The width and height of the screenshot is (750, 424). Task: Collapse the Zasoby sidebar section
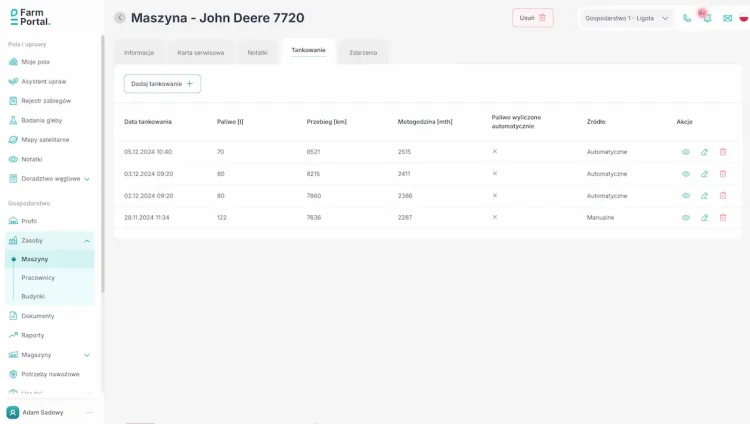coord(87,241)
